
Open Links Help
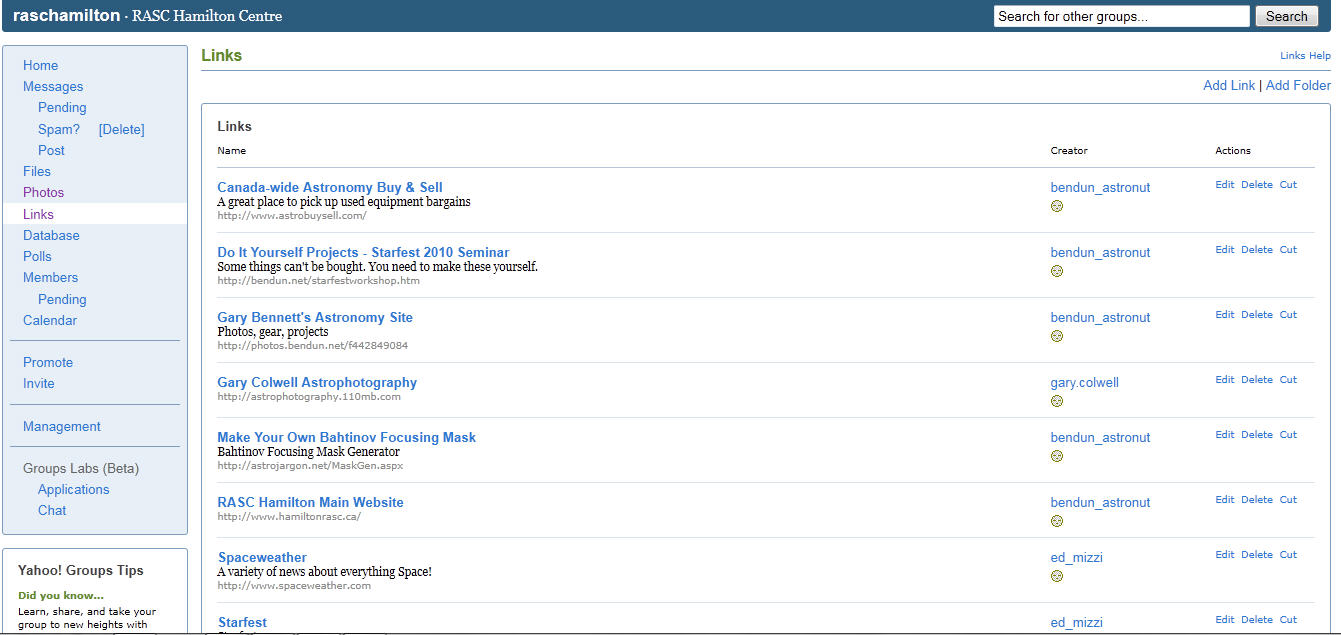pos(1305,56)
